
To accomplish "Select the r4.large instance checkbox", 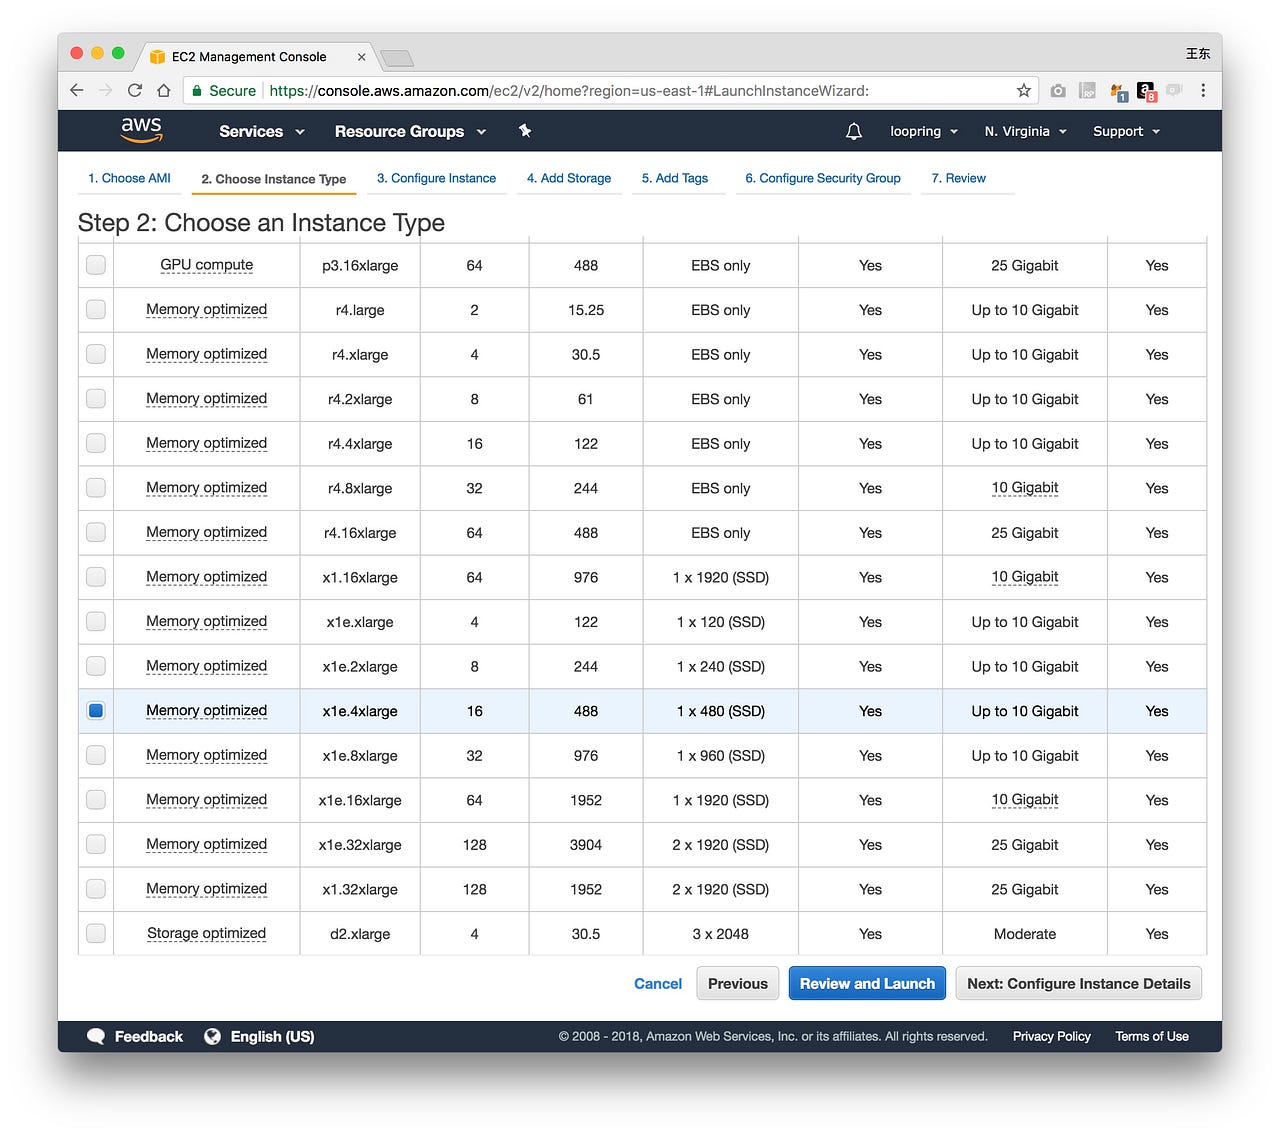I will [96, 310].
